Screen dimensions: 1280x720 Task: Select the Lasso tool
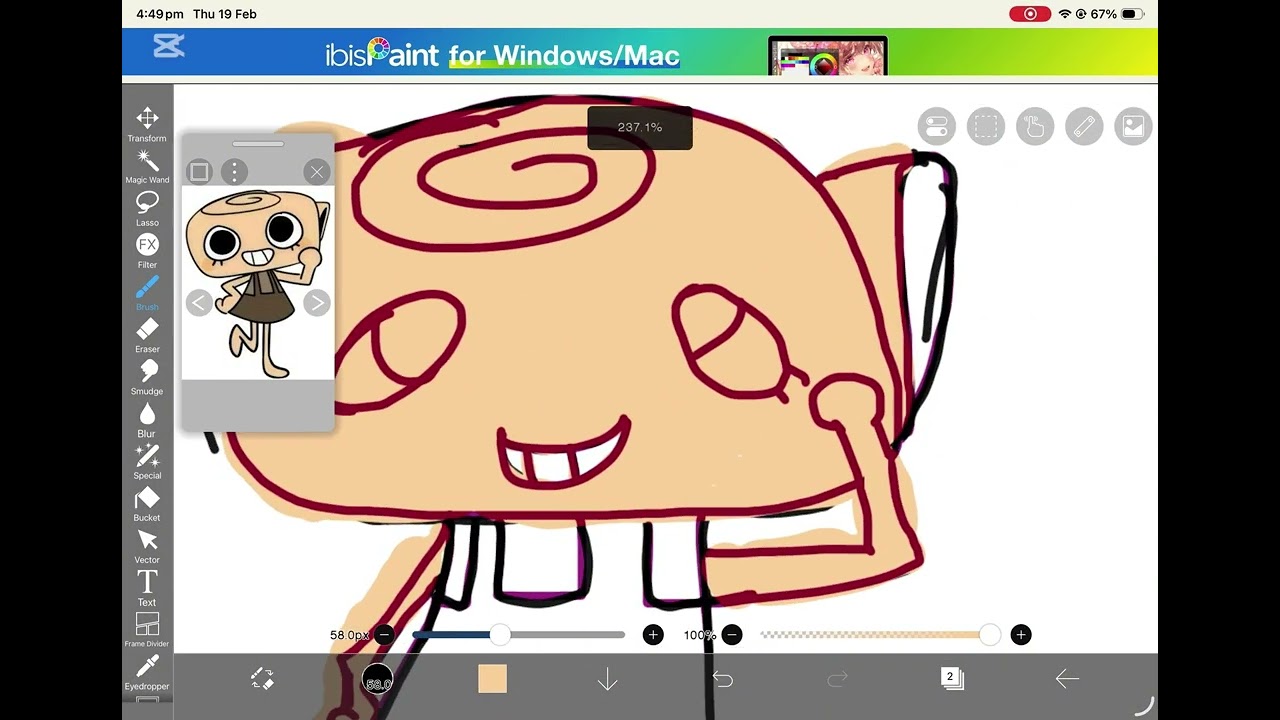point(147,208)
